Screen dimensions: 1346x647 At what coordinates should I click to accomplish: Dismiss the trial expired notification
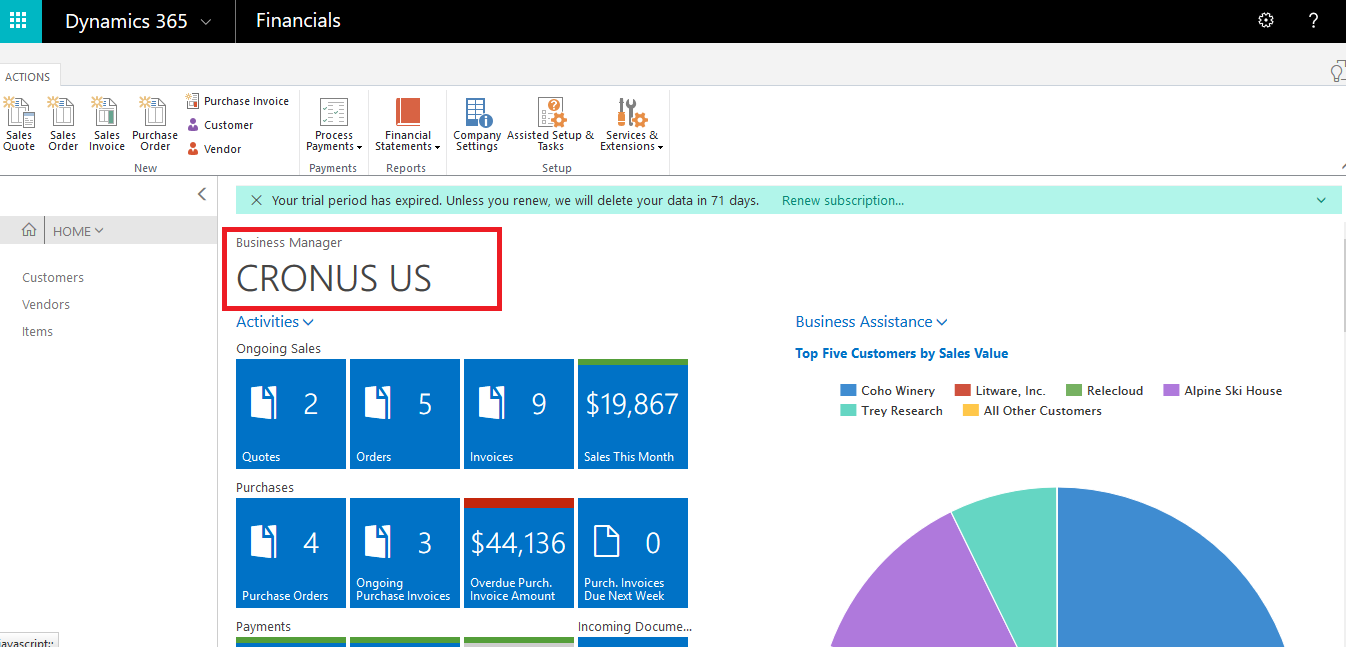tap(256, 200)
